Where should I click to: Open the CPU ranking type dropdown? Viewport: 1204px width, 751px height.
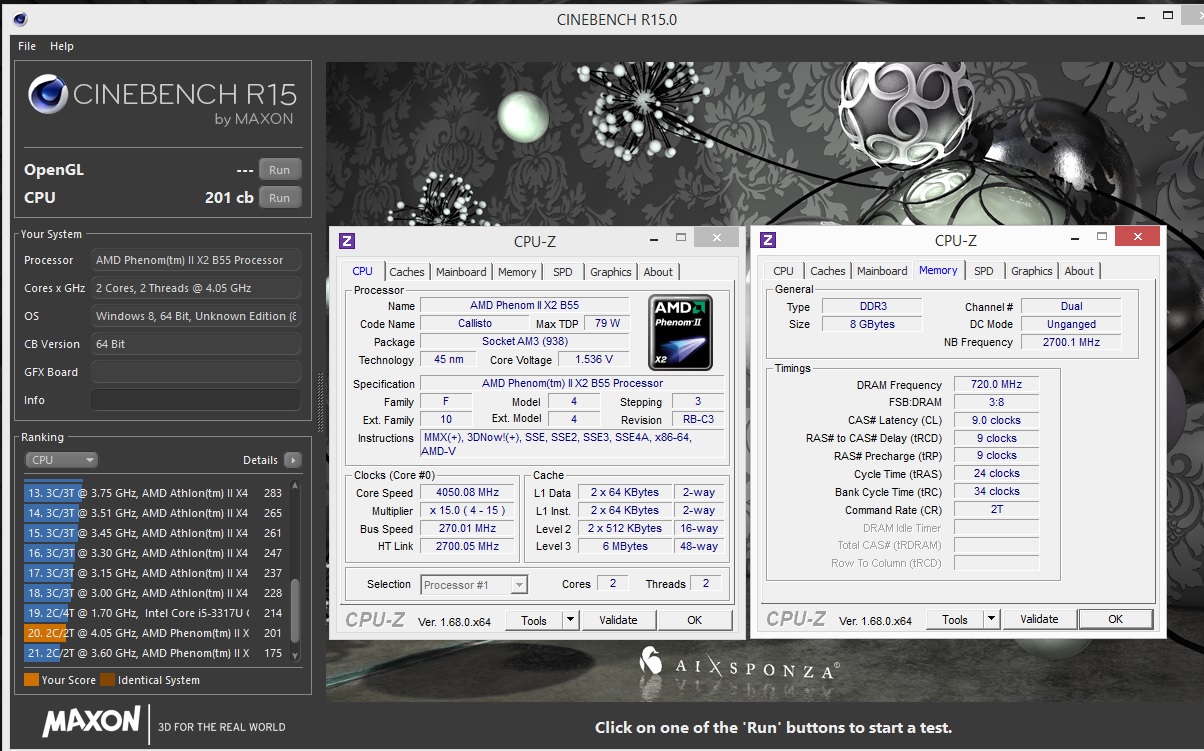pyautogui.click(x=61, y=460)
